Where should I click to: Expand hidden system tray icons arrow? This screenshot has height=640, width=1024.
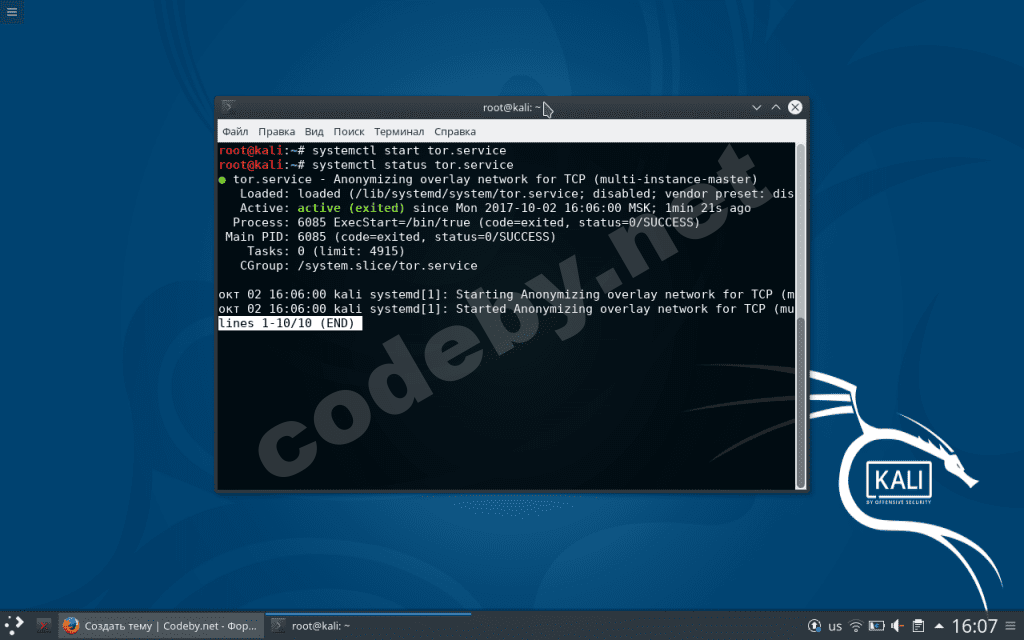pos(938,626)
